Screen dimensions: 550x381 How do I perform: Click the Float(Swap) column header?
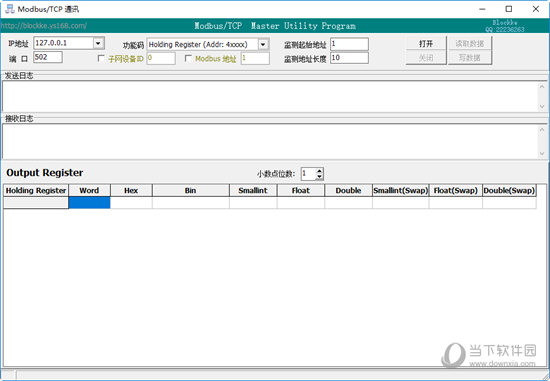pyautogui.click(x=456, y=190)
